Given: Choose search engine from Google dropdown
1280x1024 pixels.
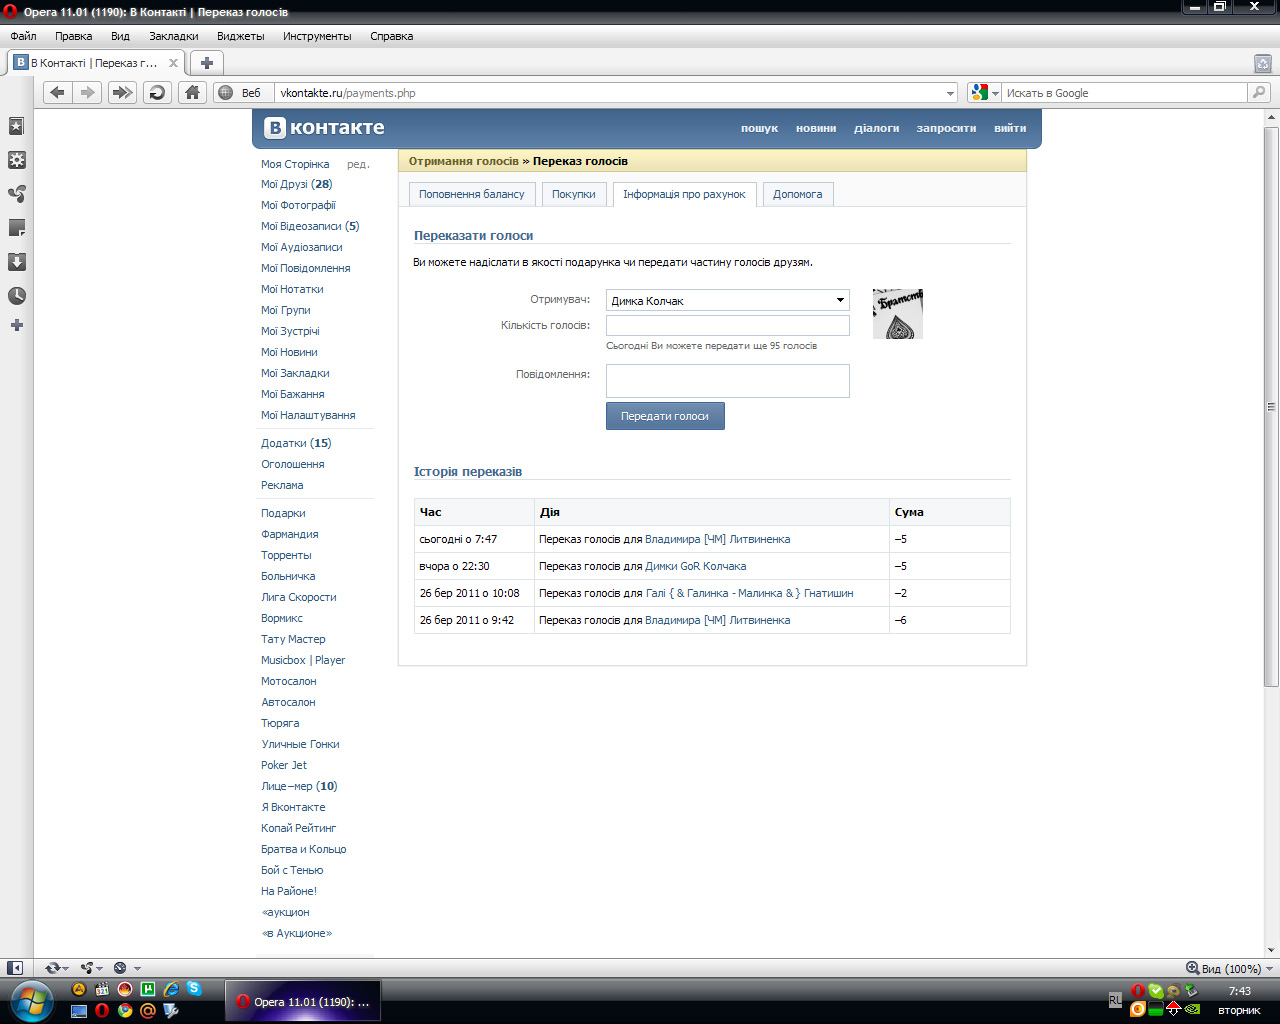Looking at the screenshot, I should point(985,93).
